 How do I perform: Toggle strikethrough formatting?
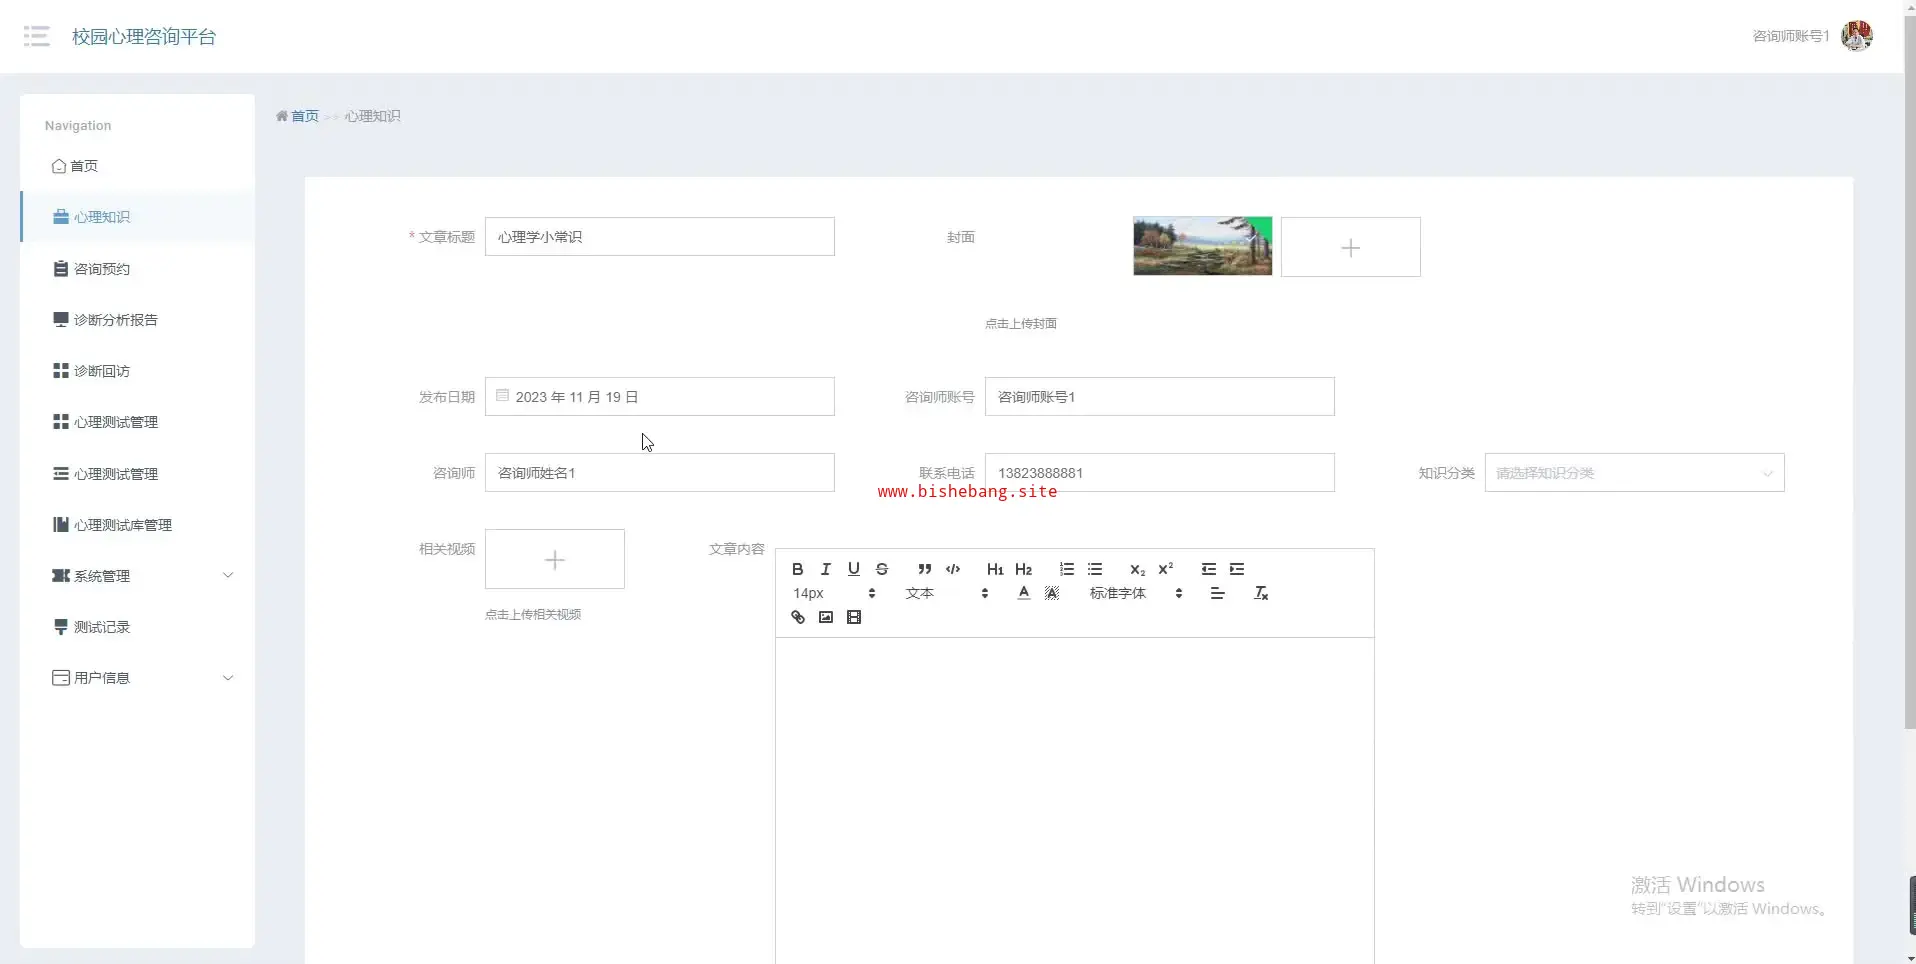[x=882, y=569]
